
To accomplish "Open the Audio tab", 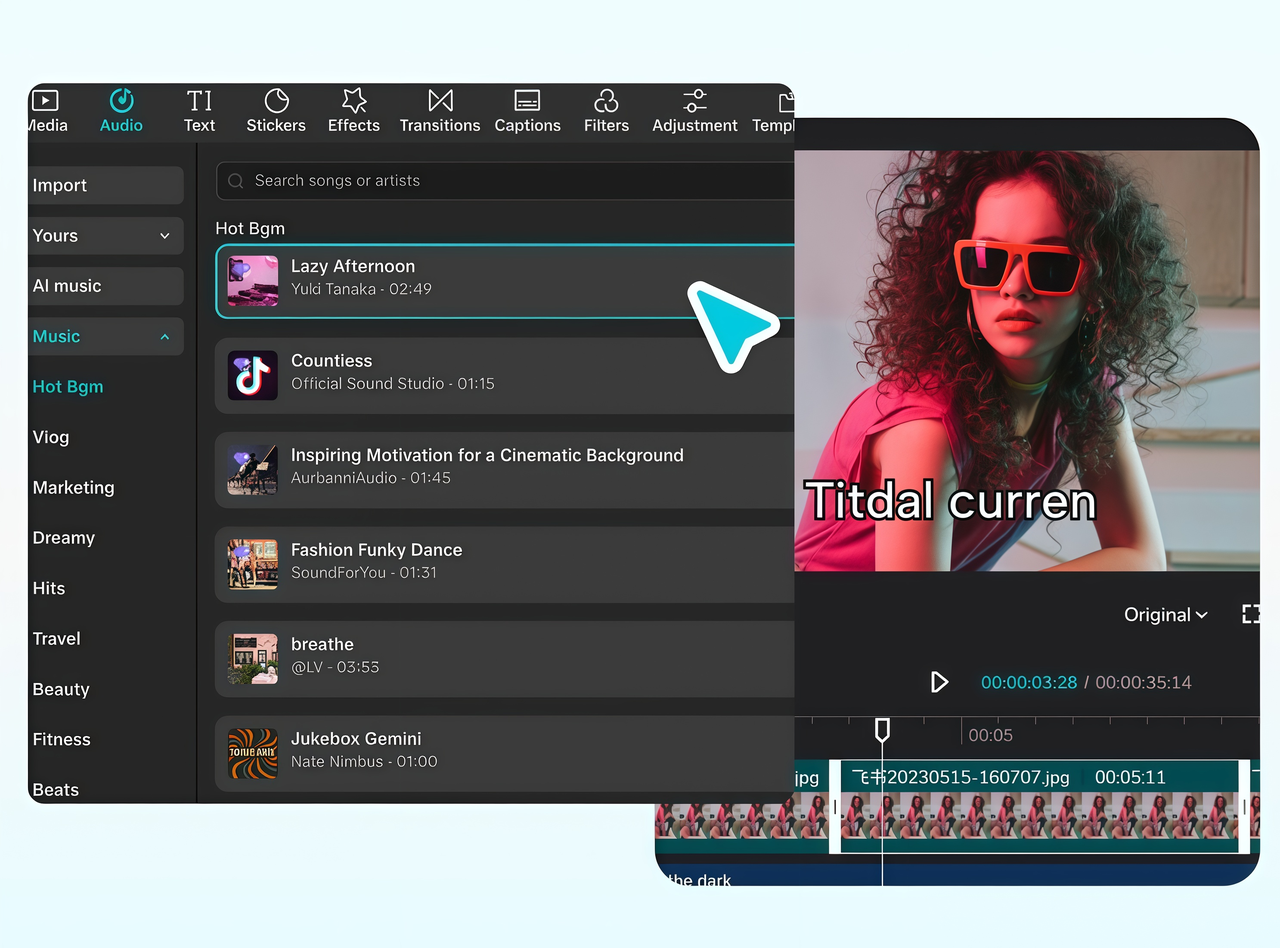I will coord(121,111).
